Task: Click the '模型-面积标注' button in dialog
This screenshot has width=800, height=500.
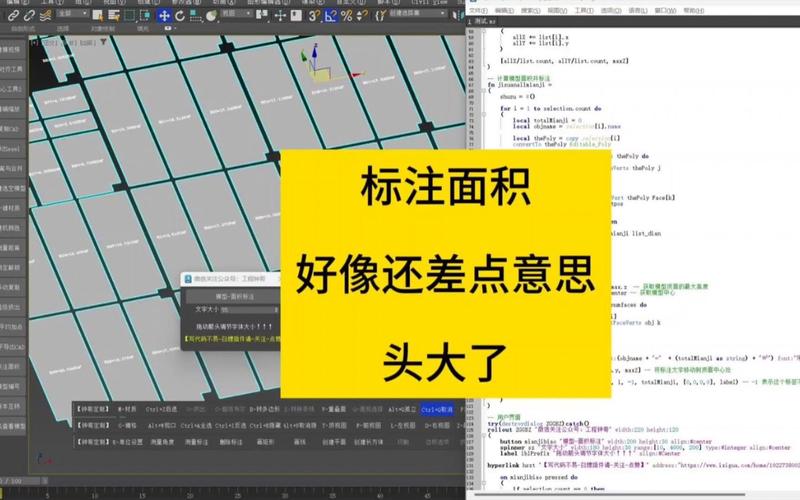Action: pos(233,296)
